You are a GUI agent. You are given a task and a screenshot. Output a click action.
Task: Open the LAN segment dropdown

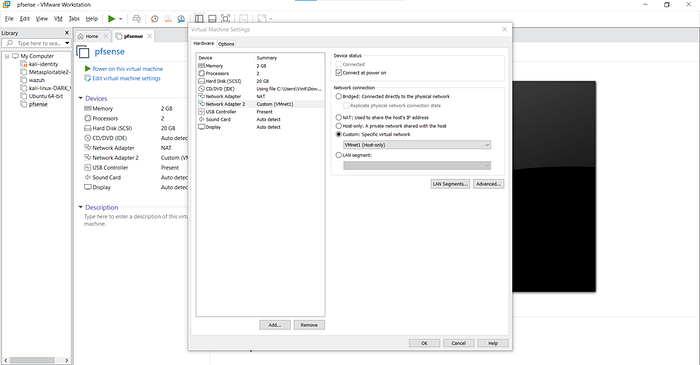click(x=417, y=166)
